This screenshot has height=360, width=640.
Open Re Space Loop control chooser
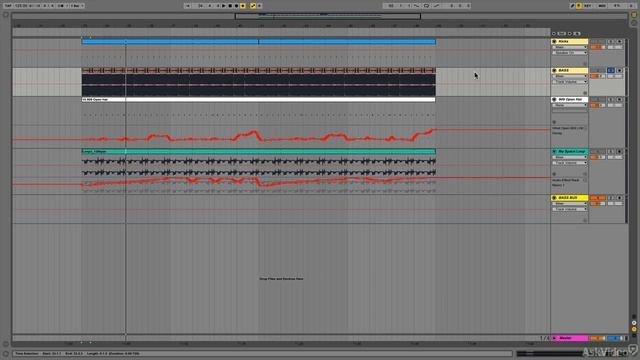570,163
